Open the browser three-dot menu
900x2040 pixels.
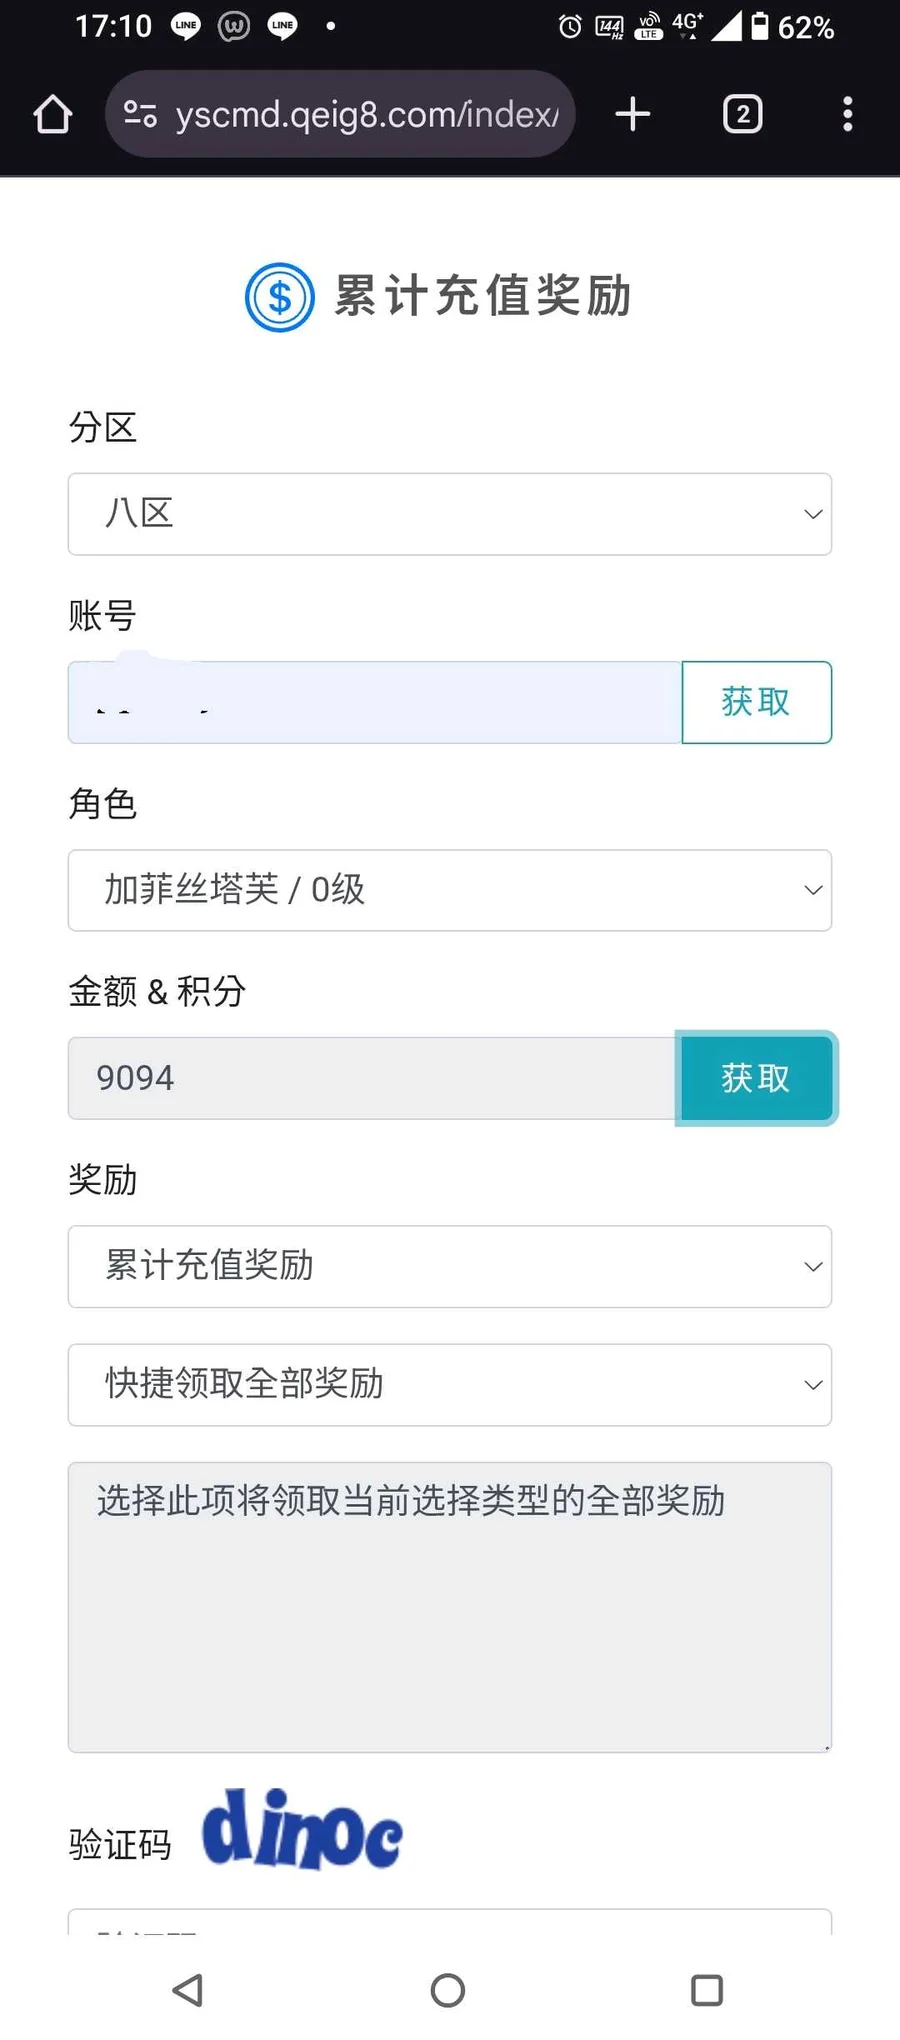(848, 115)
